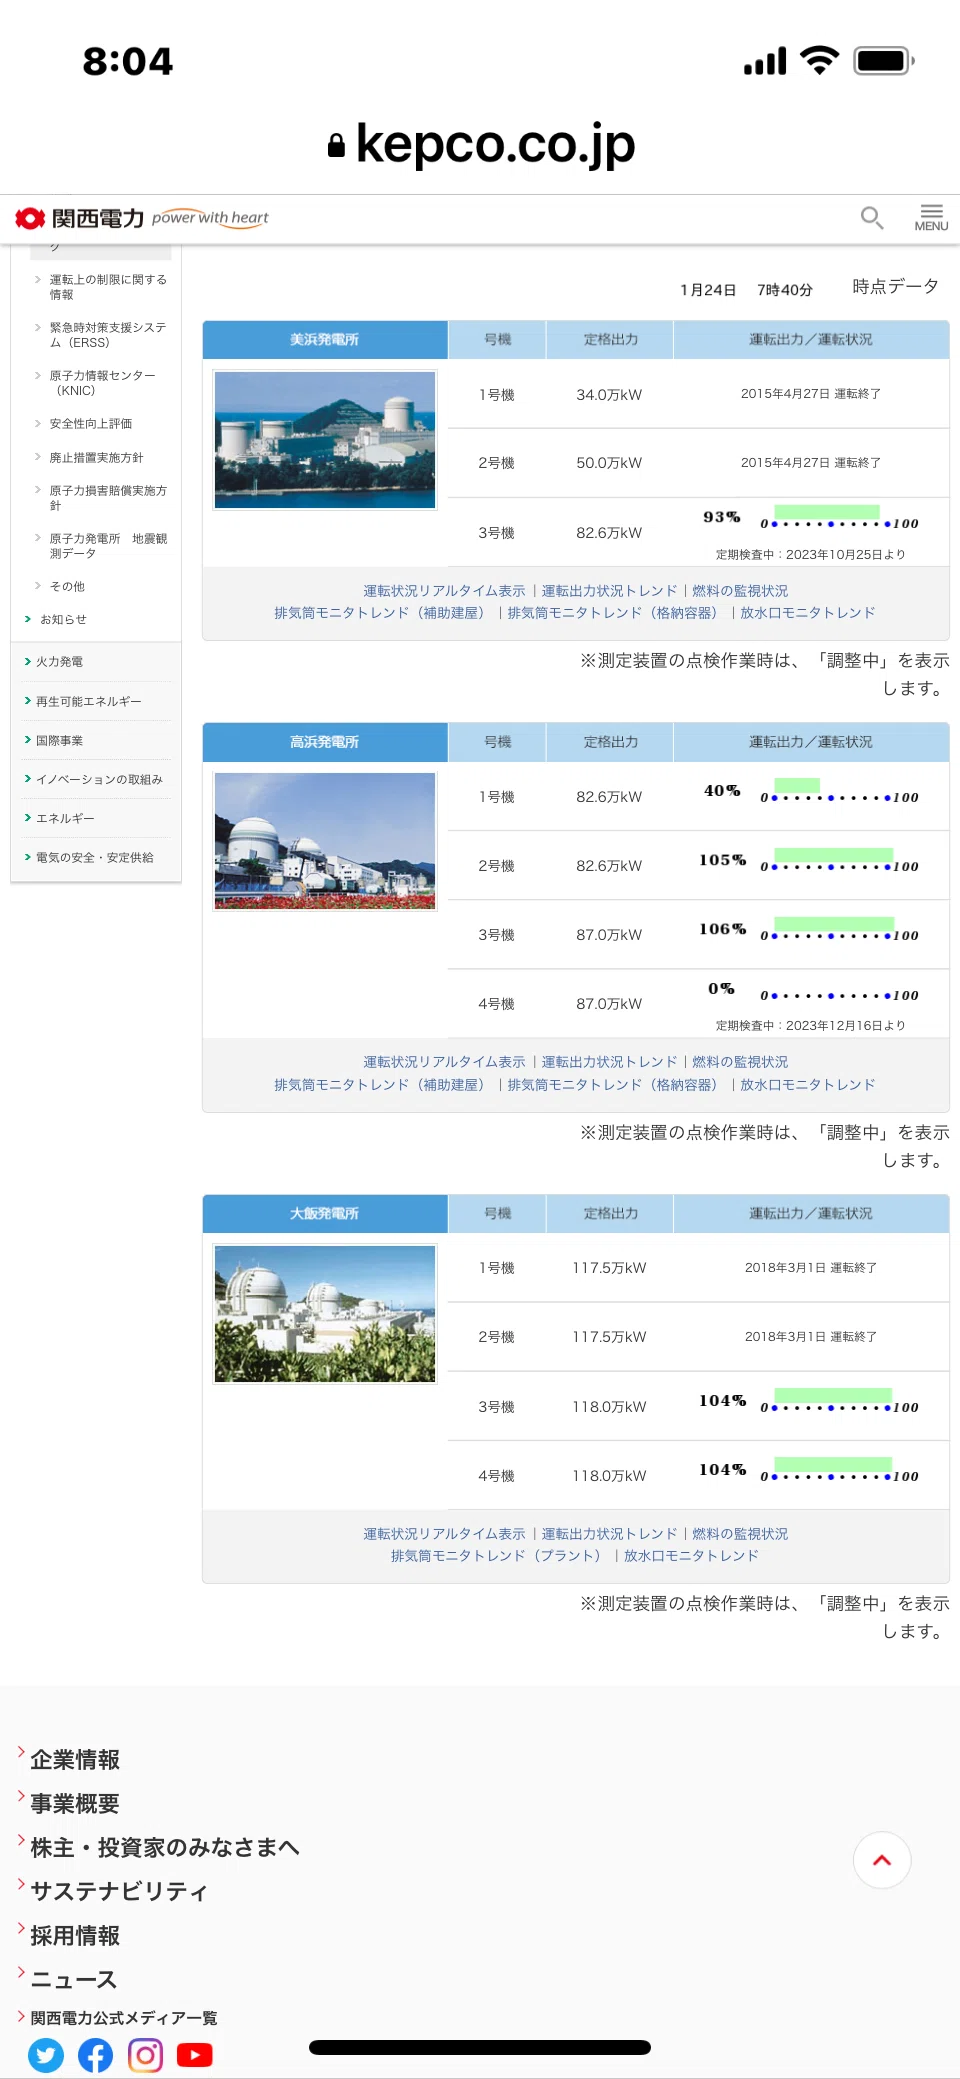Open 関西電力公式メディア一覧 link
The width and height of the screenshot is (960, 2079).
124,2018
